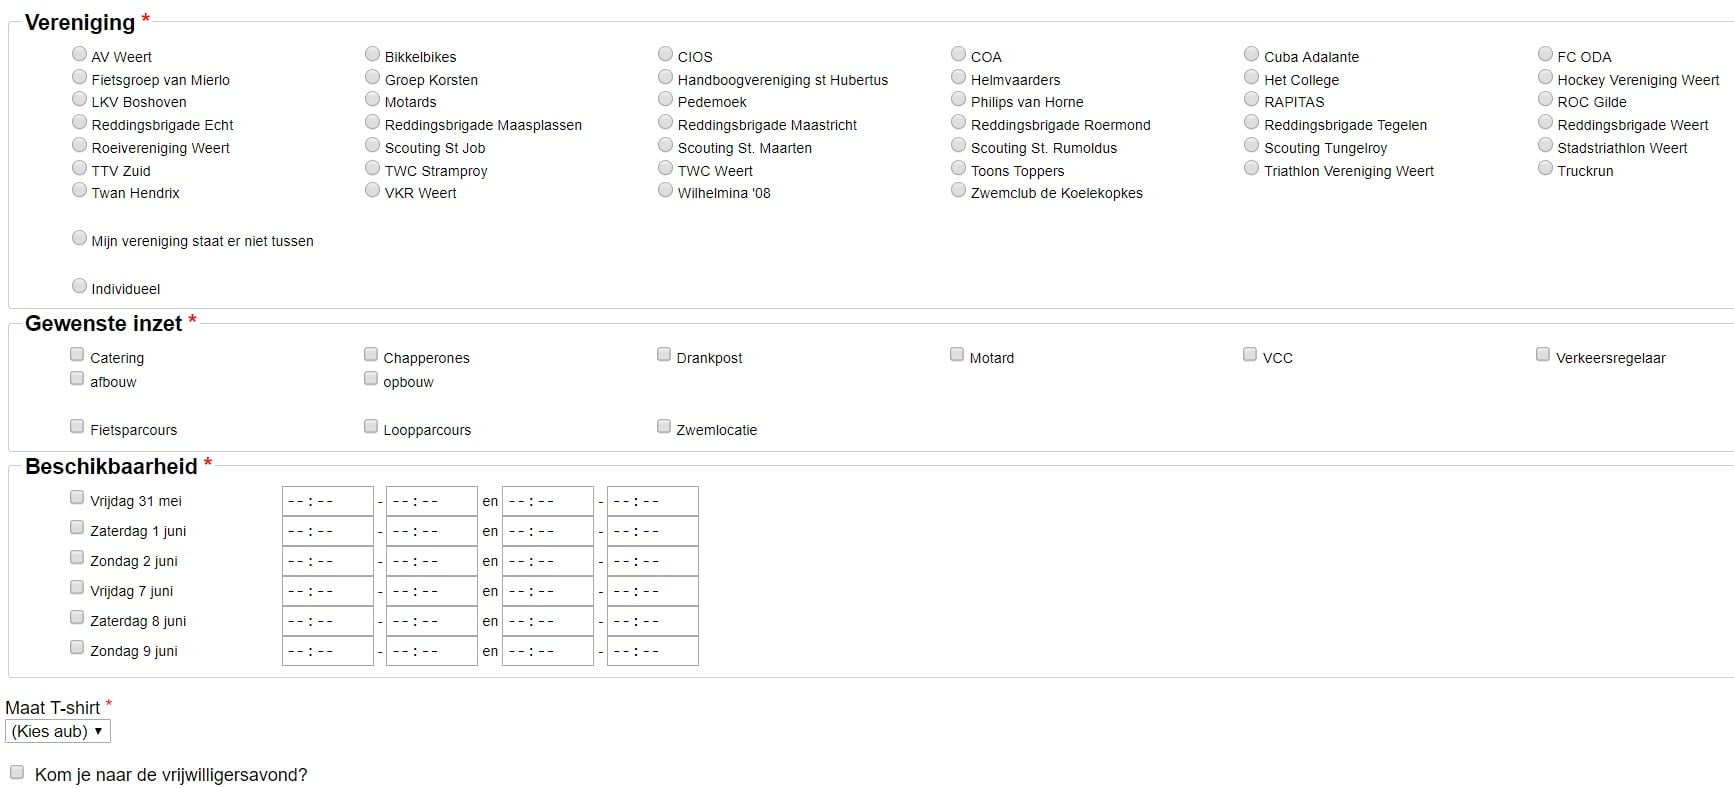
Task: Enable the Verkeersregelaar checkbox
Action: [x=1543, y=354]
